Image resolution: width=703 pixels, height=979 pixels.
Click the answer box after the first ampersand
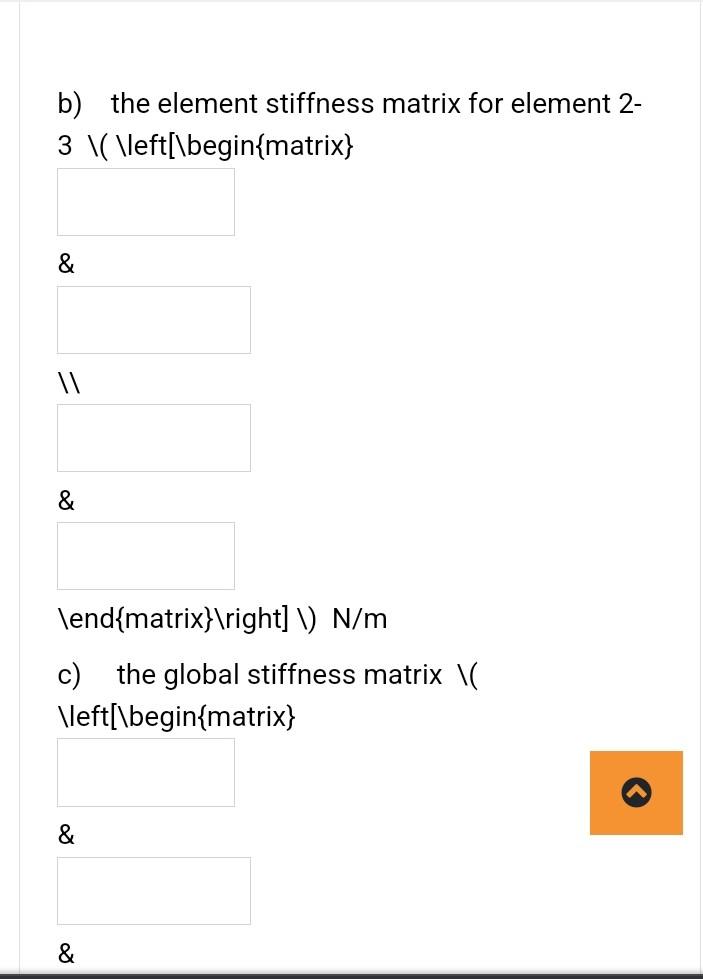coord(153,319)
